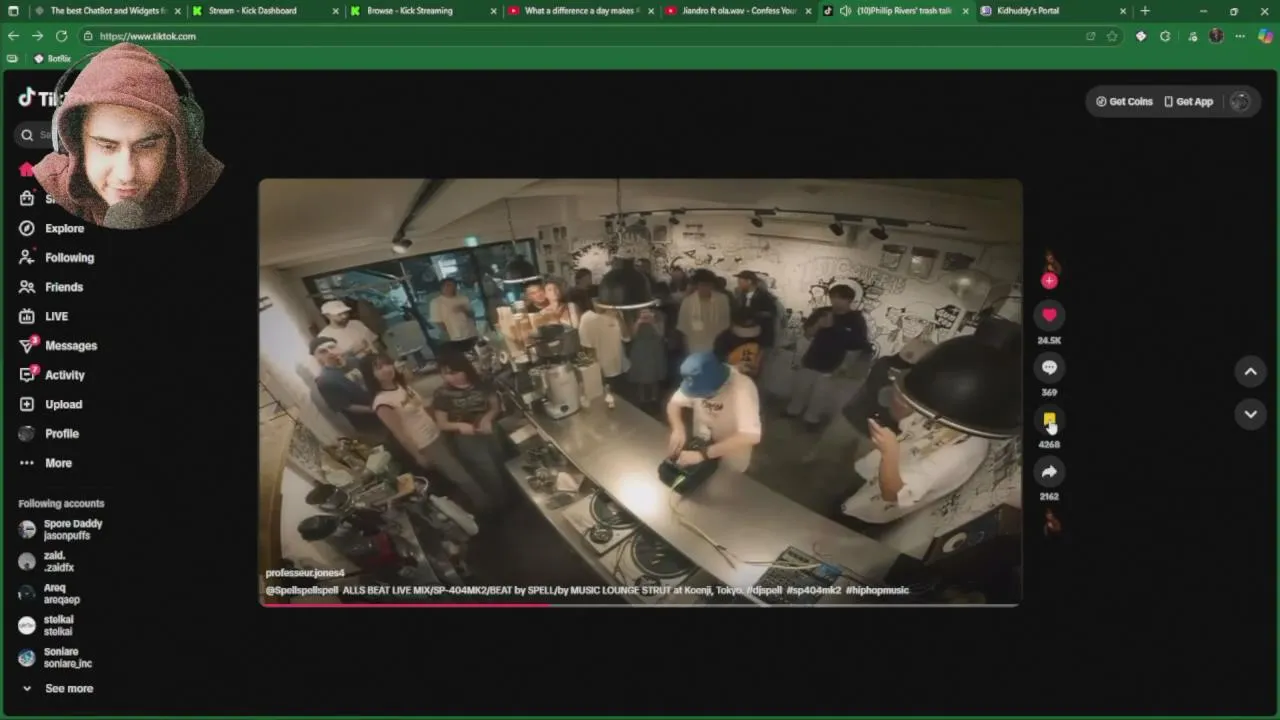Mute the Phillip Rivers tab audio icon

[x=846, y=11]
